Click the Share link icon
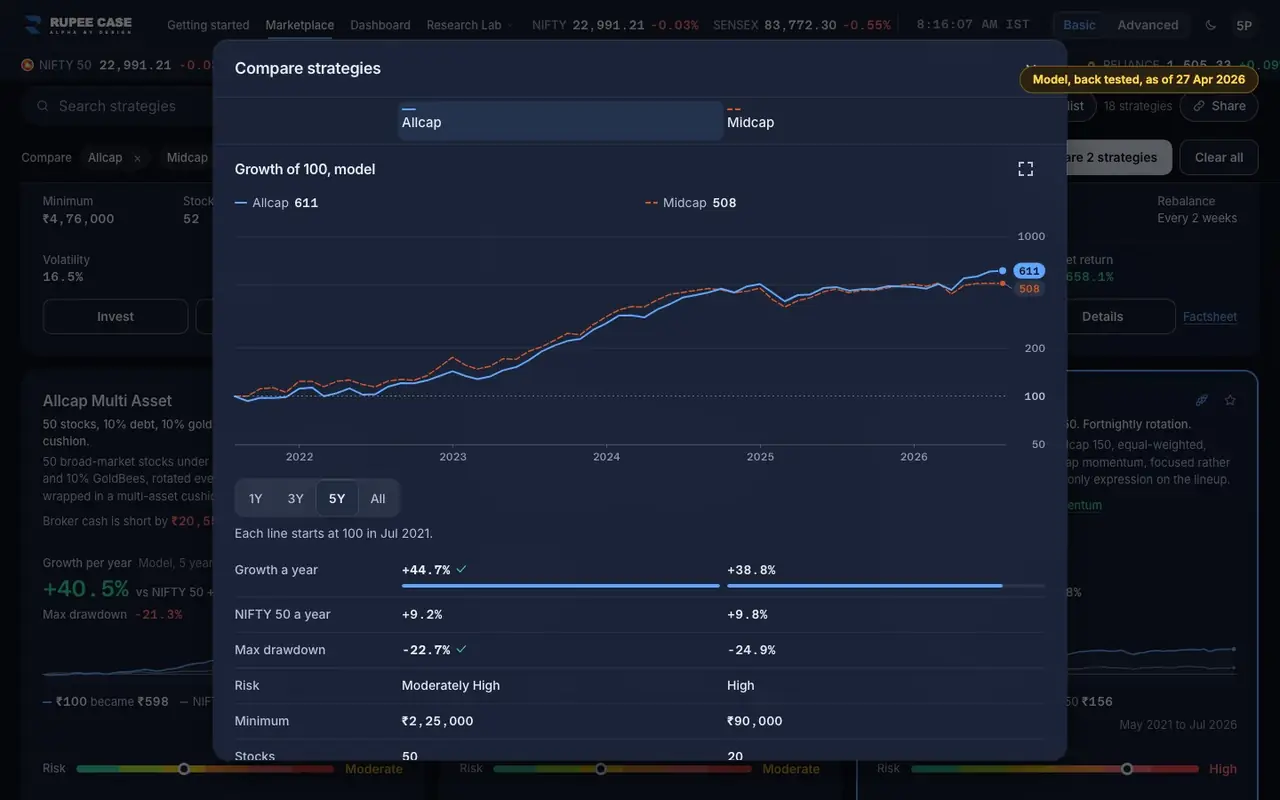Image resolution: width=1280 pixels, height=800 pixels. tap(1199, 106)
